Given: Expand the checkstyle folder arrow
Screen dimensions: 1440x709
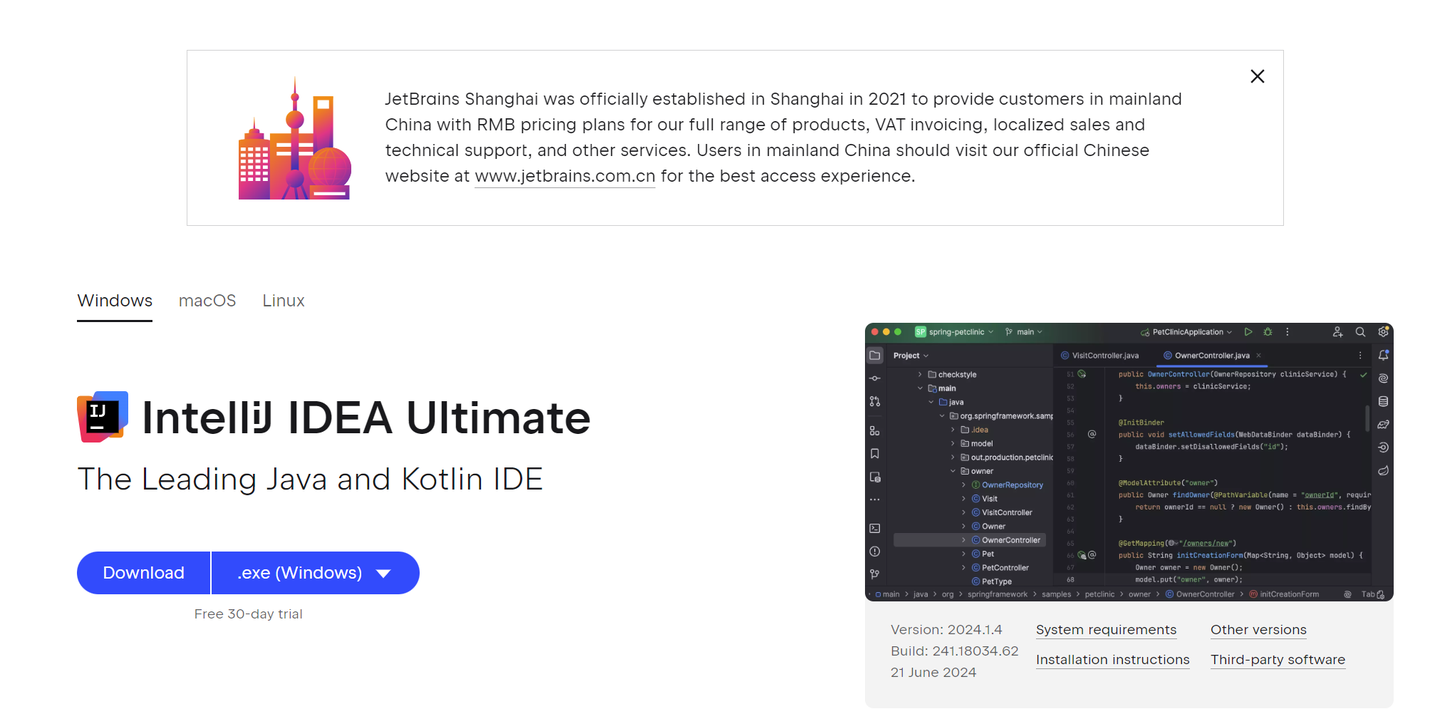Looking at the screenshot, I should click(x=920, y=374).
